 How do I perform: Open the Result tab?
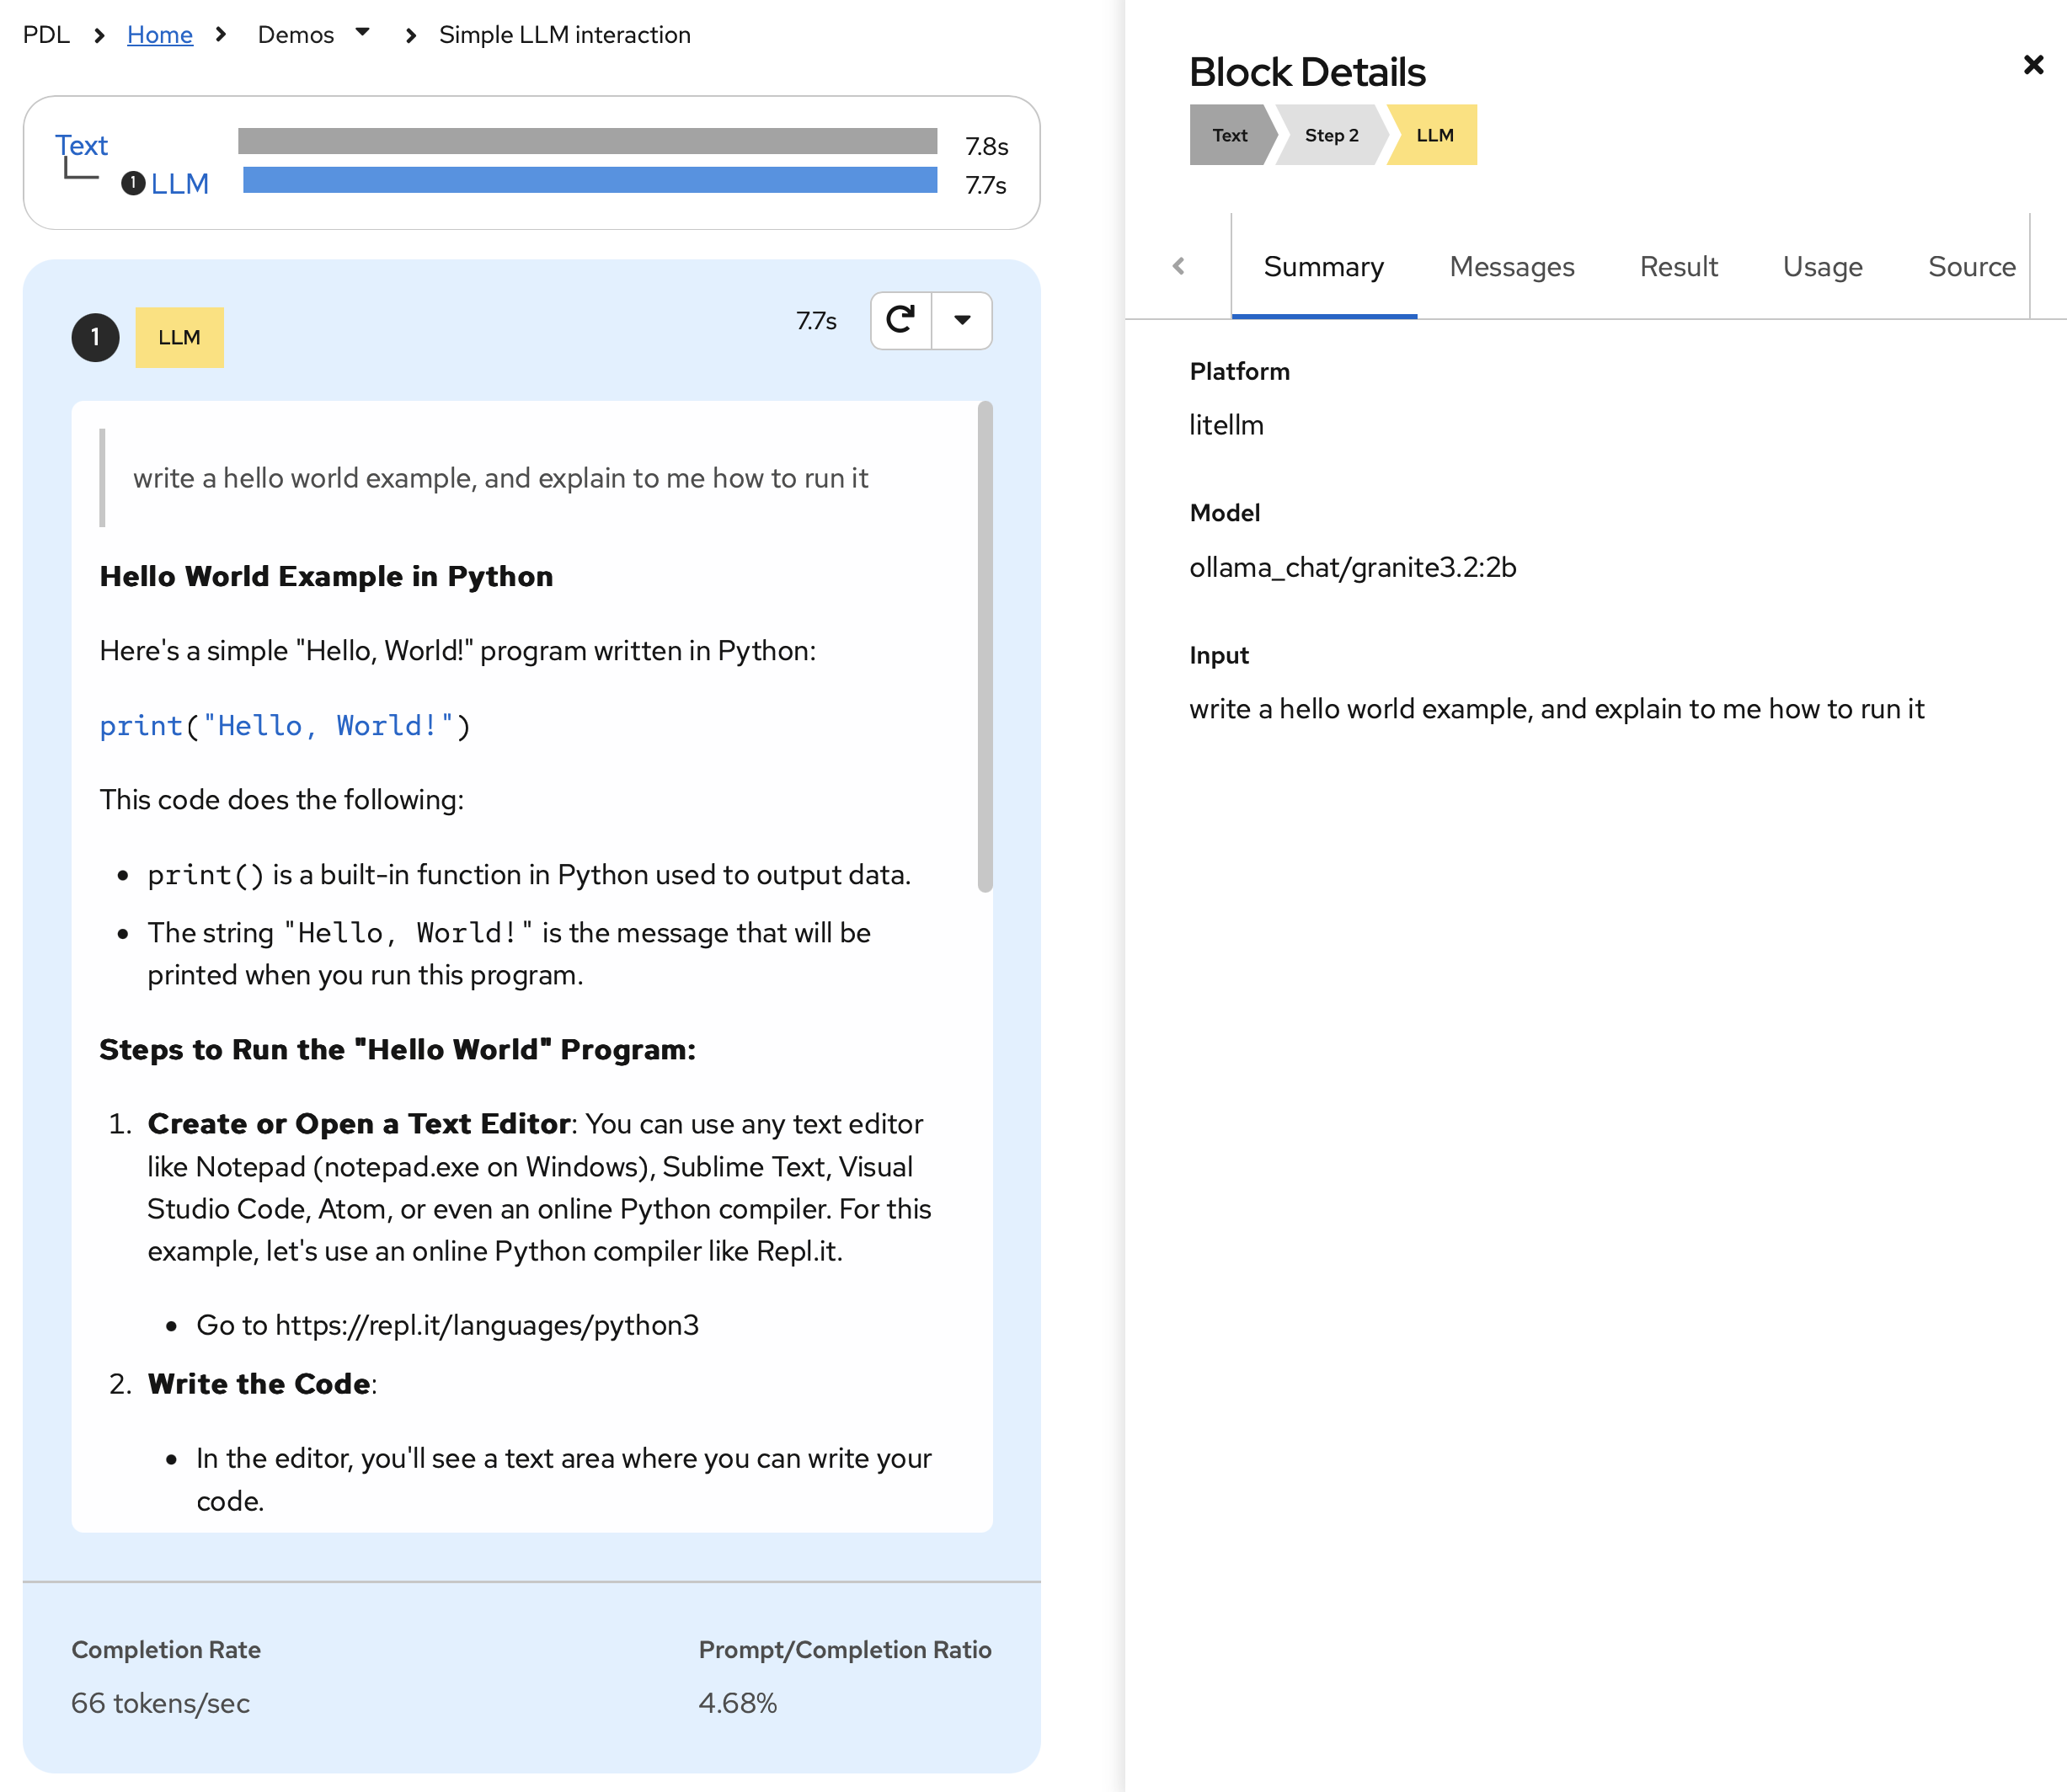[1678, 267]
